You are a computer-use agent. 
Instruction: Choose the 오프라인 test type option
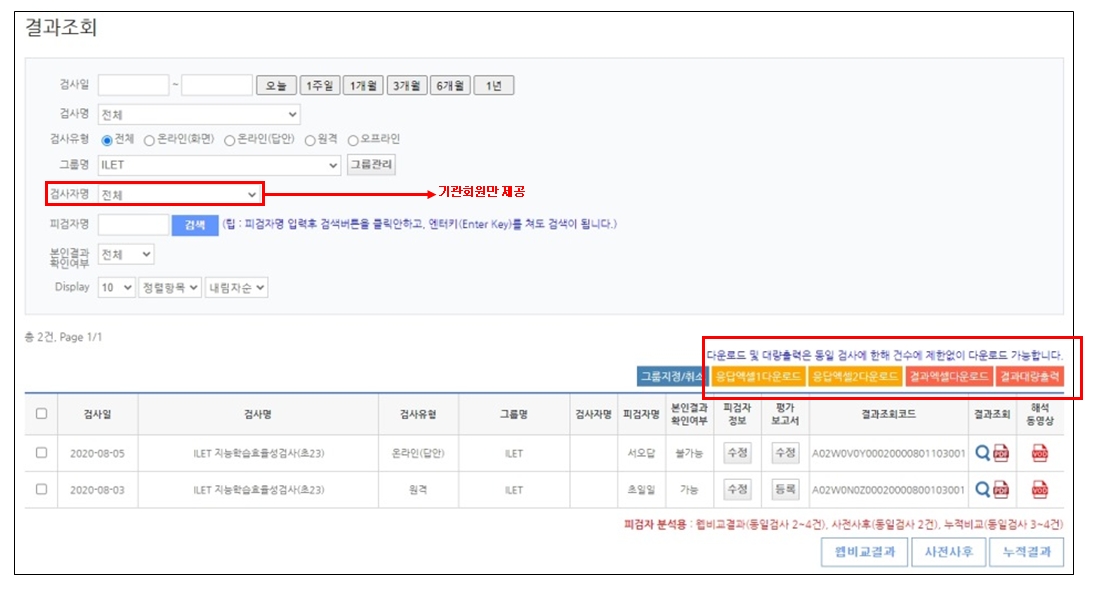[353, 140]
